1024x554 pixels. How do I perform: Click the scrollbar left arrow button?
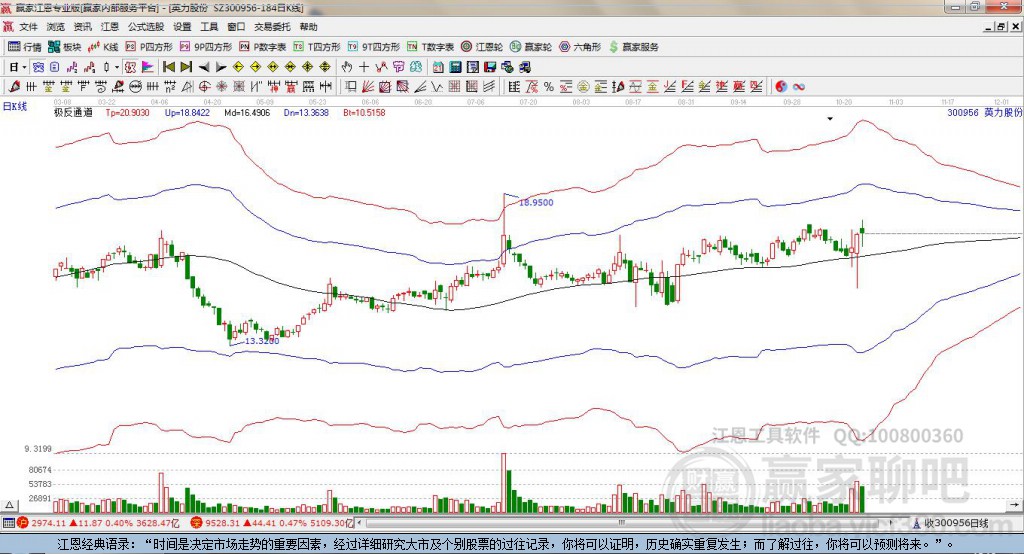pyautogui.click(x=360, y=523)
